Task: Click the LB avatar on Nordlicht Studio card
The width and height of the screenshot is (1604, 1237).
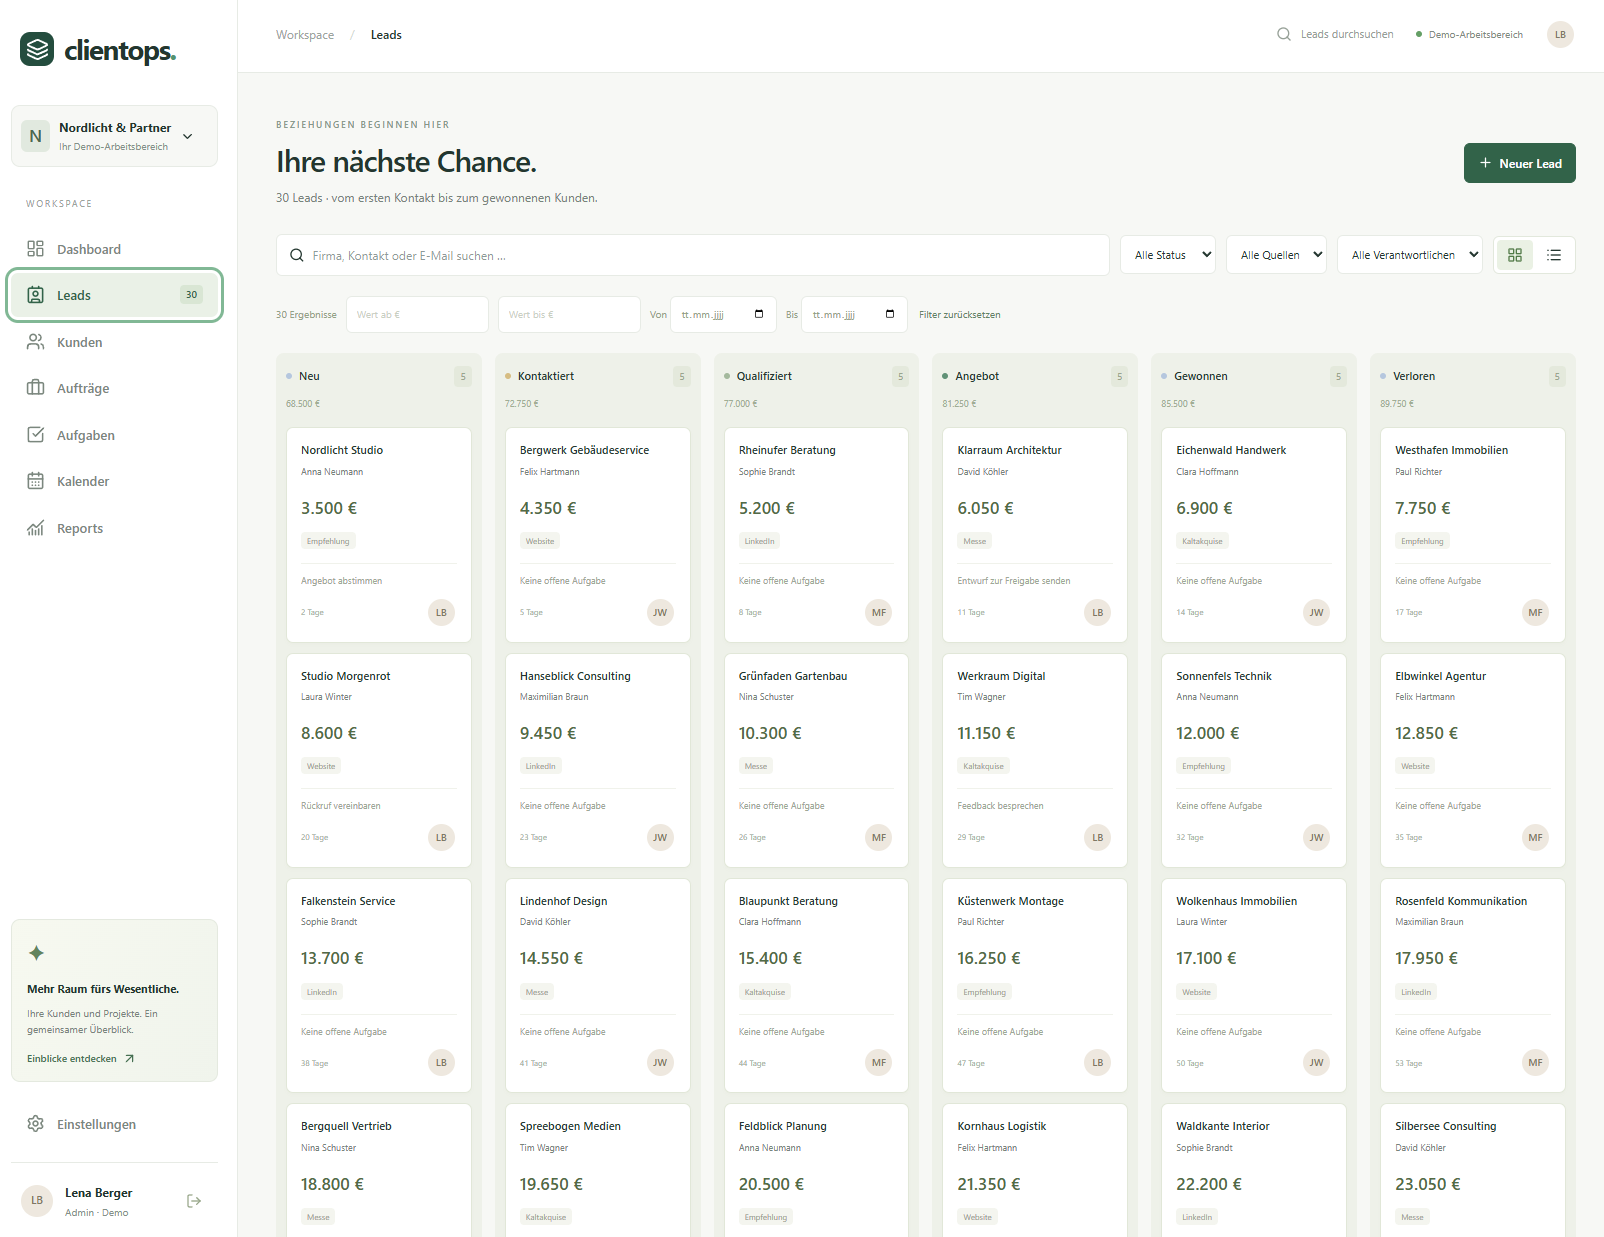Action: pyautogui.click(x=441, y=612)
